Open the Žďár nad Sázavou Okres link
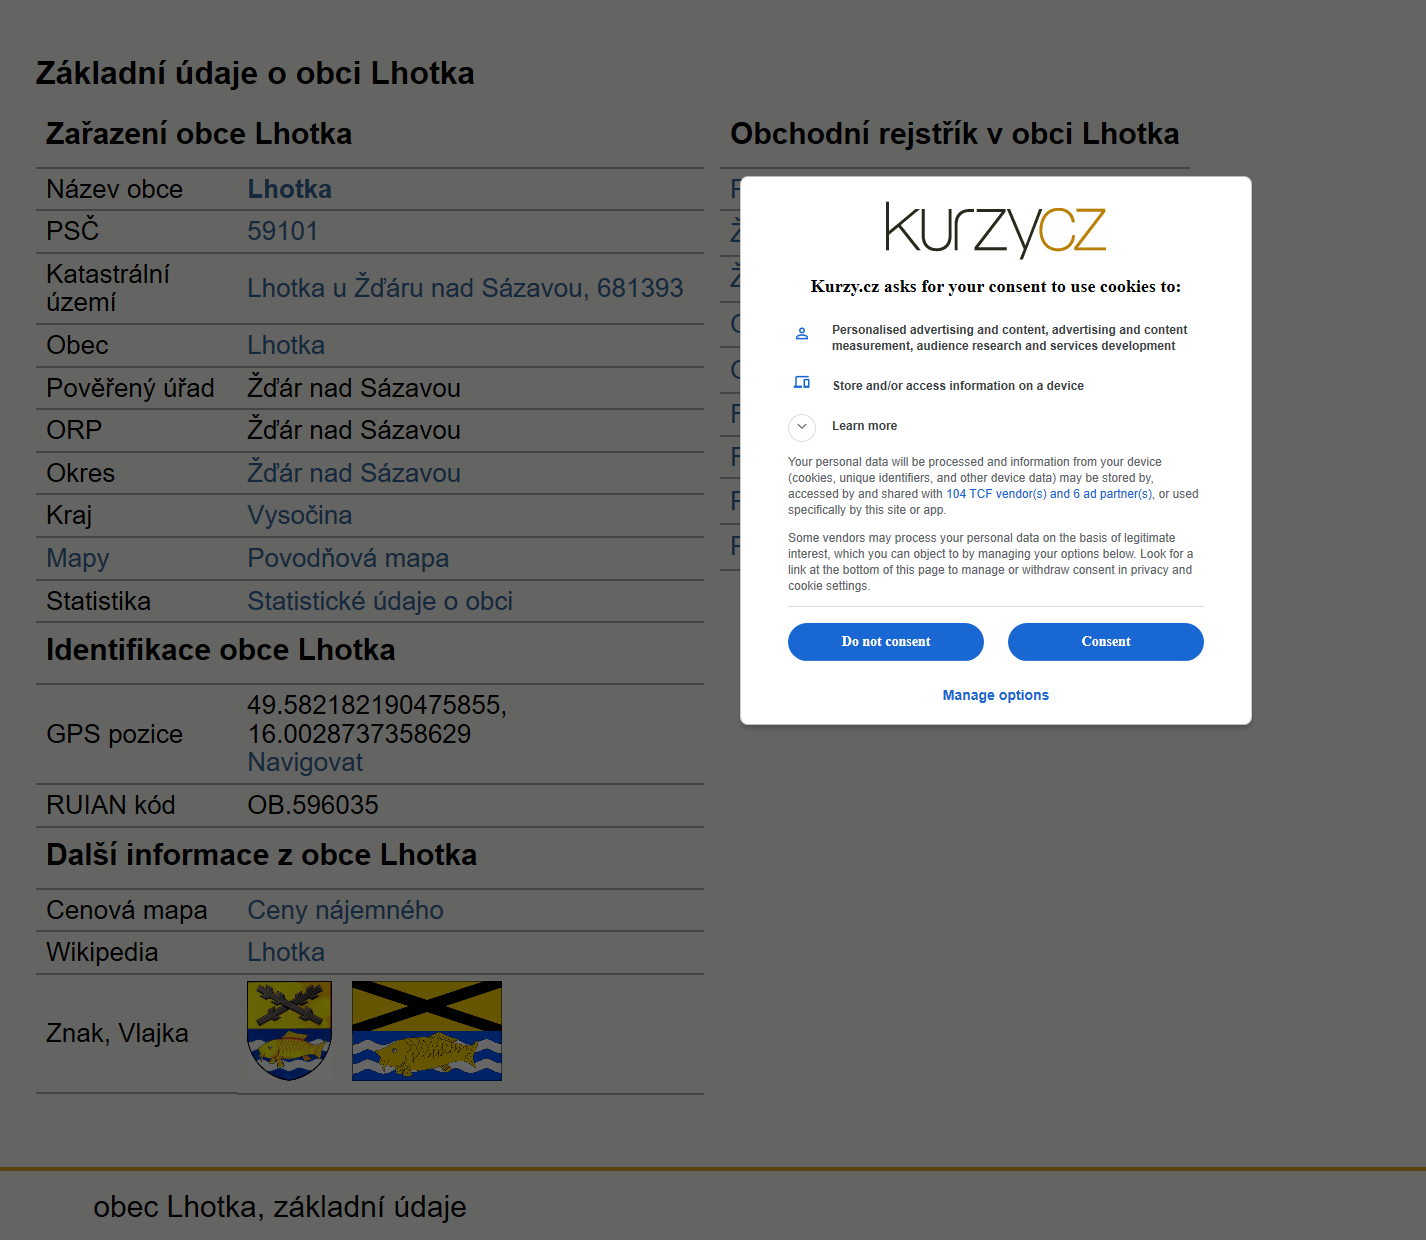 click(354, 473)
